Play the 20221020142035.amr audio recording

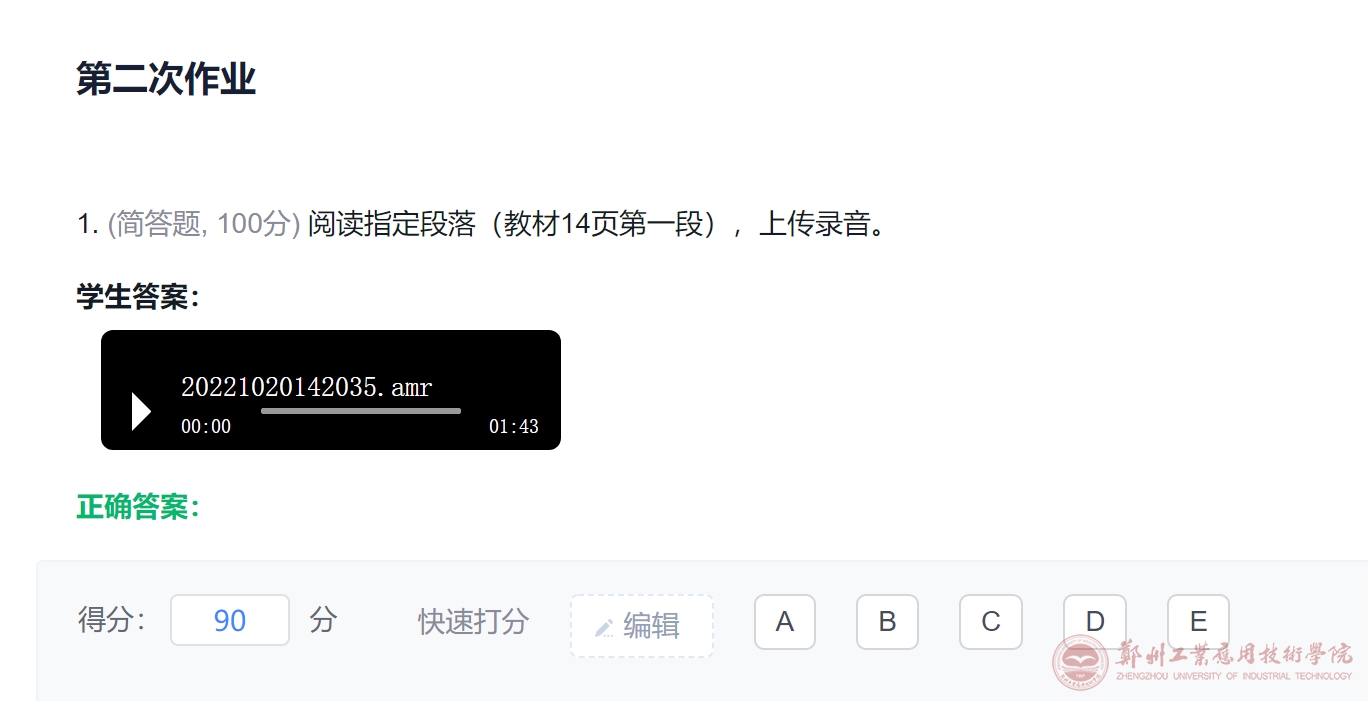pos(141,411)
